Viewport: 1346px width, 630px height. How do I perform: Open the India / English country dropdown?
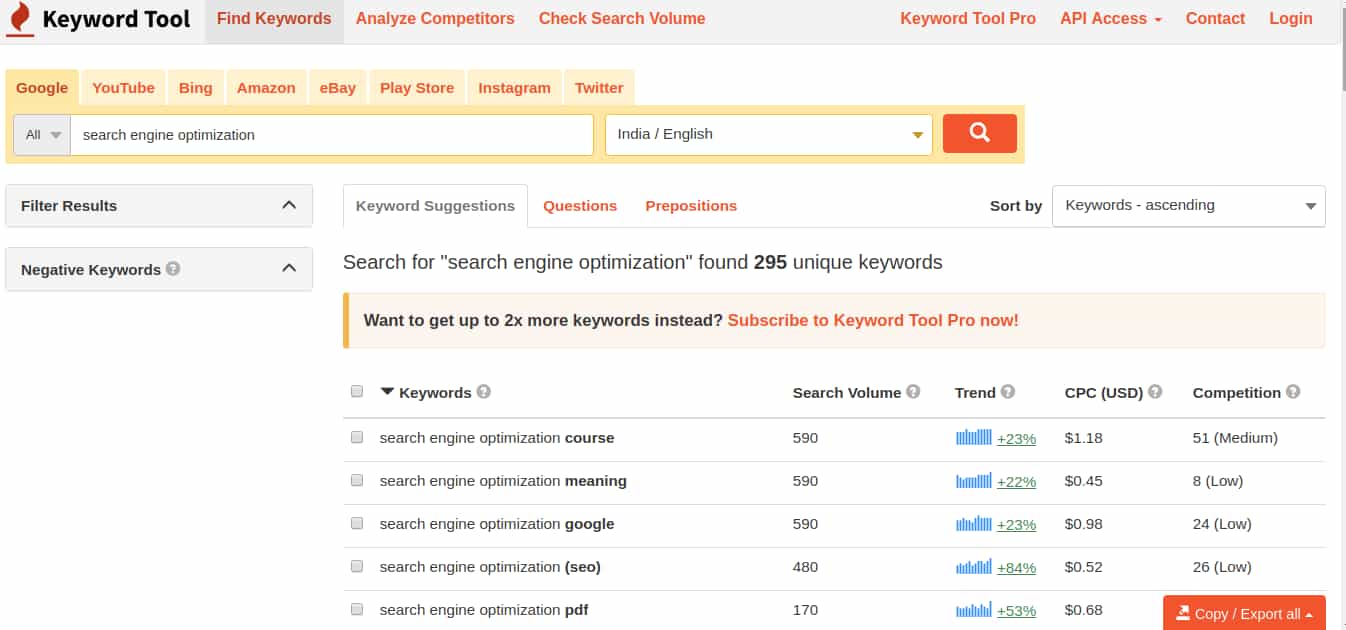click(x=769, y=134)
